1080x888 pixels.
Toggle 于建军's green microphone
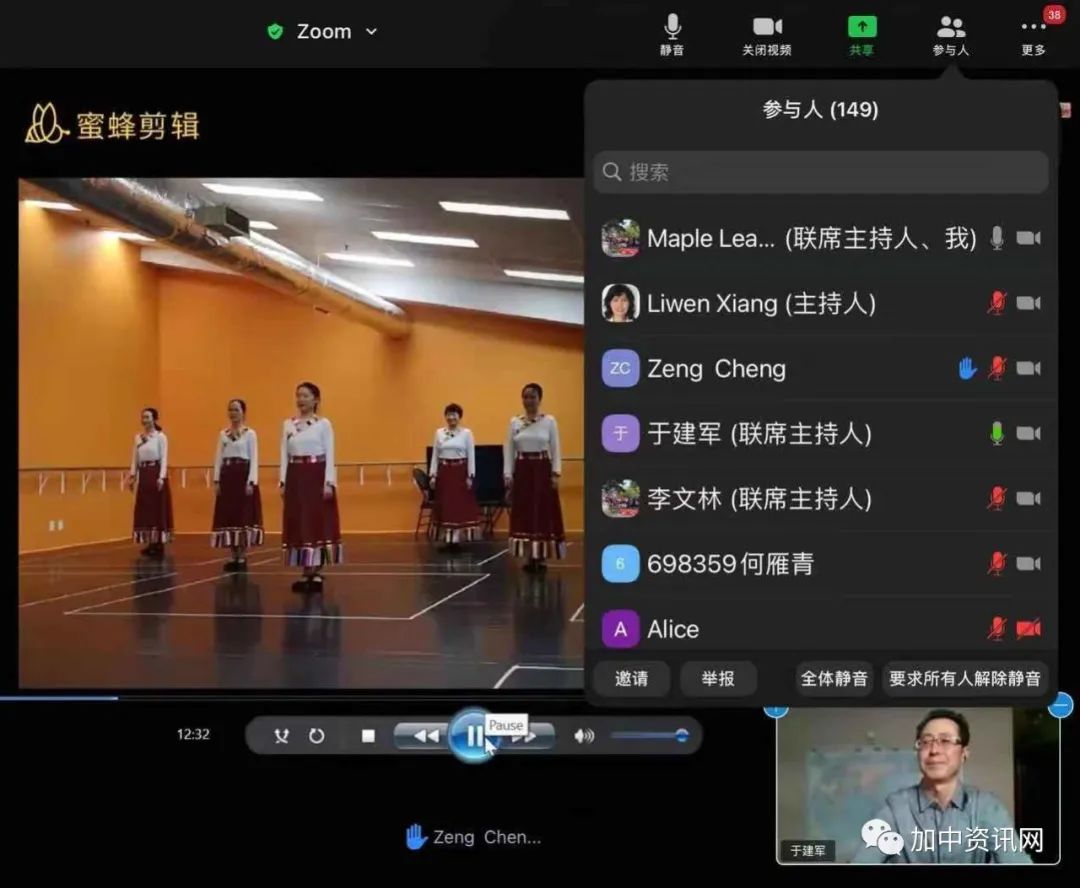click(997, 433)
